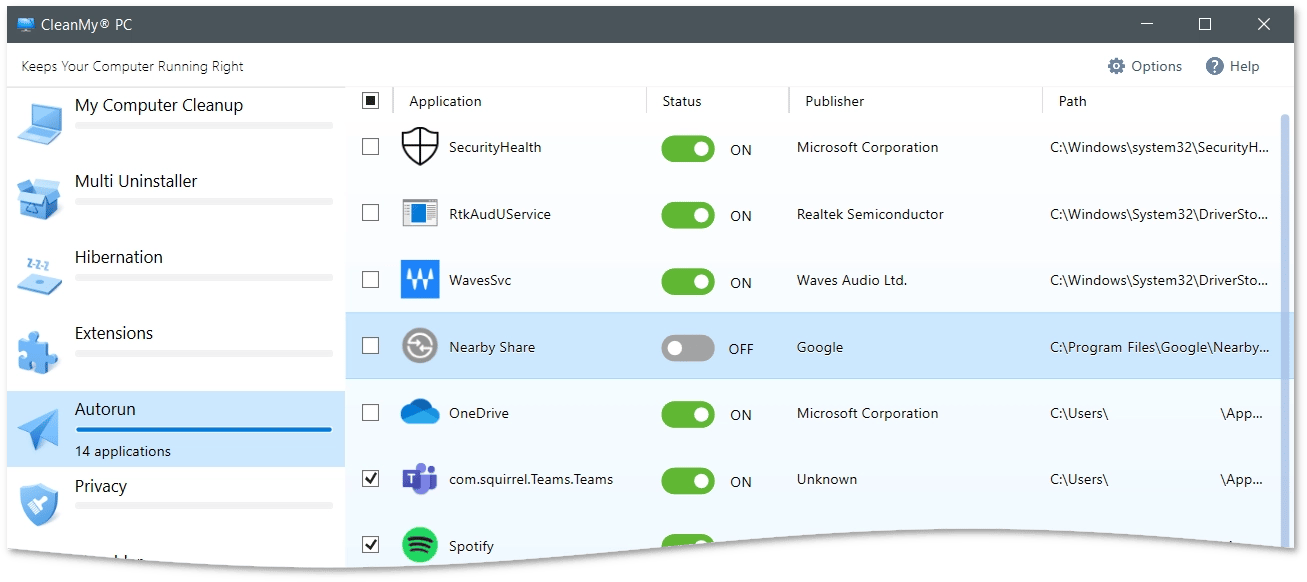This screenshot has width=1307, height=582.
Task: Uncheck the Spotify checkbox
Action: [x=371, y=545]
